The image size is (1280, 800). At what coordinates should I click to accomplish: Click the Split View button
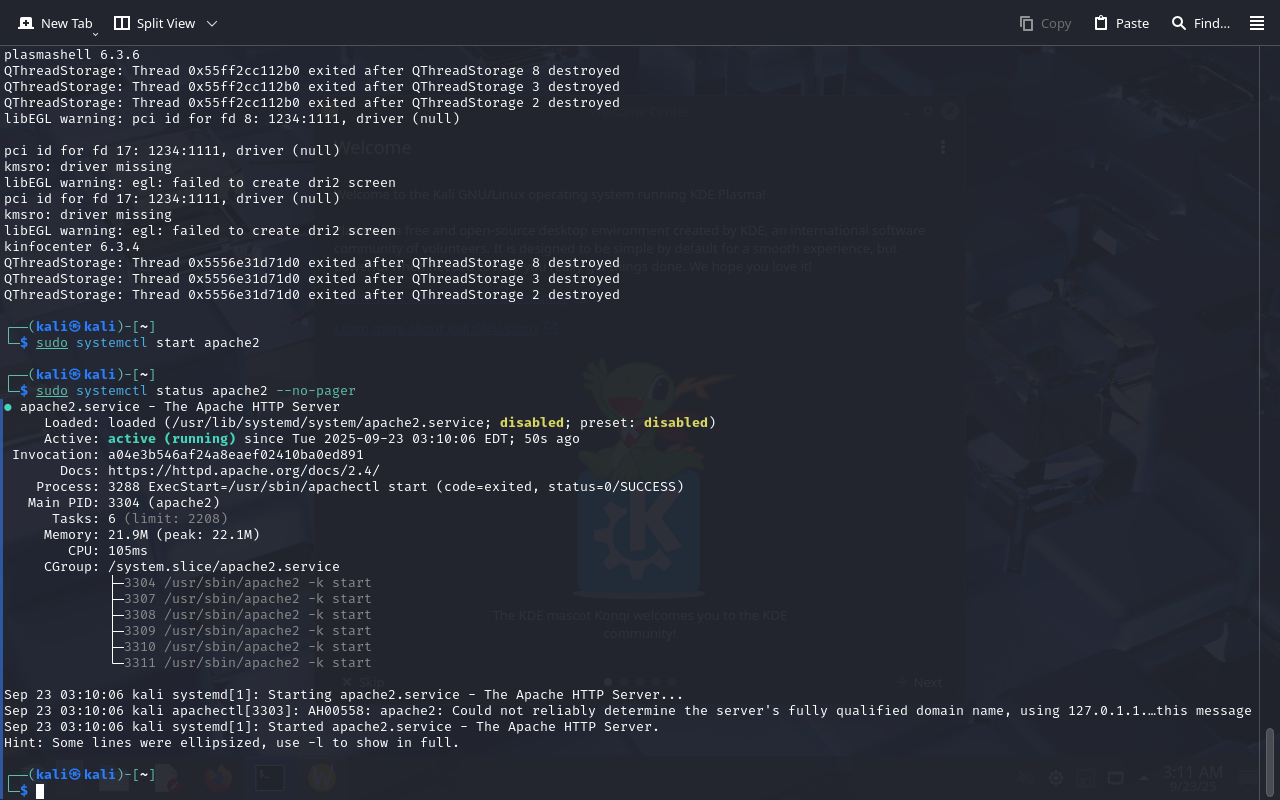[155, 23]
